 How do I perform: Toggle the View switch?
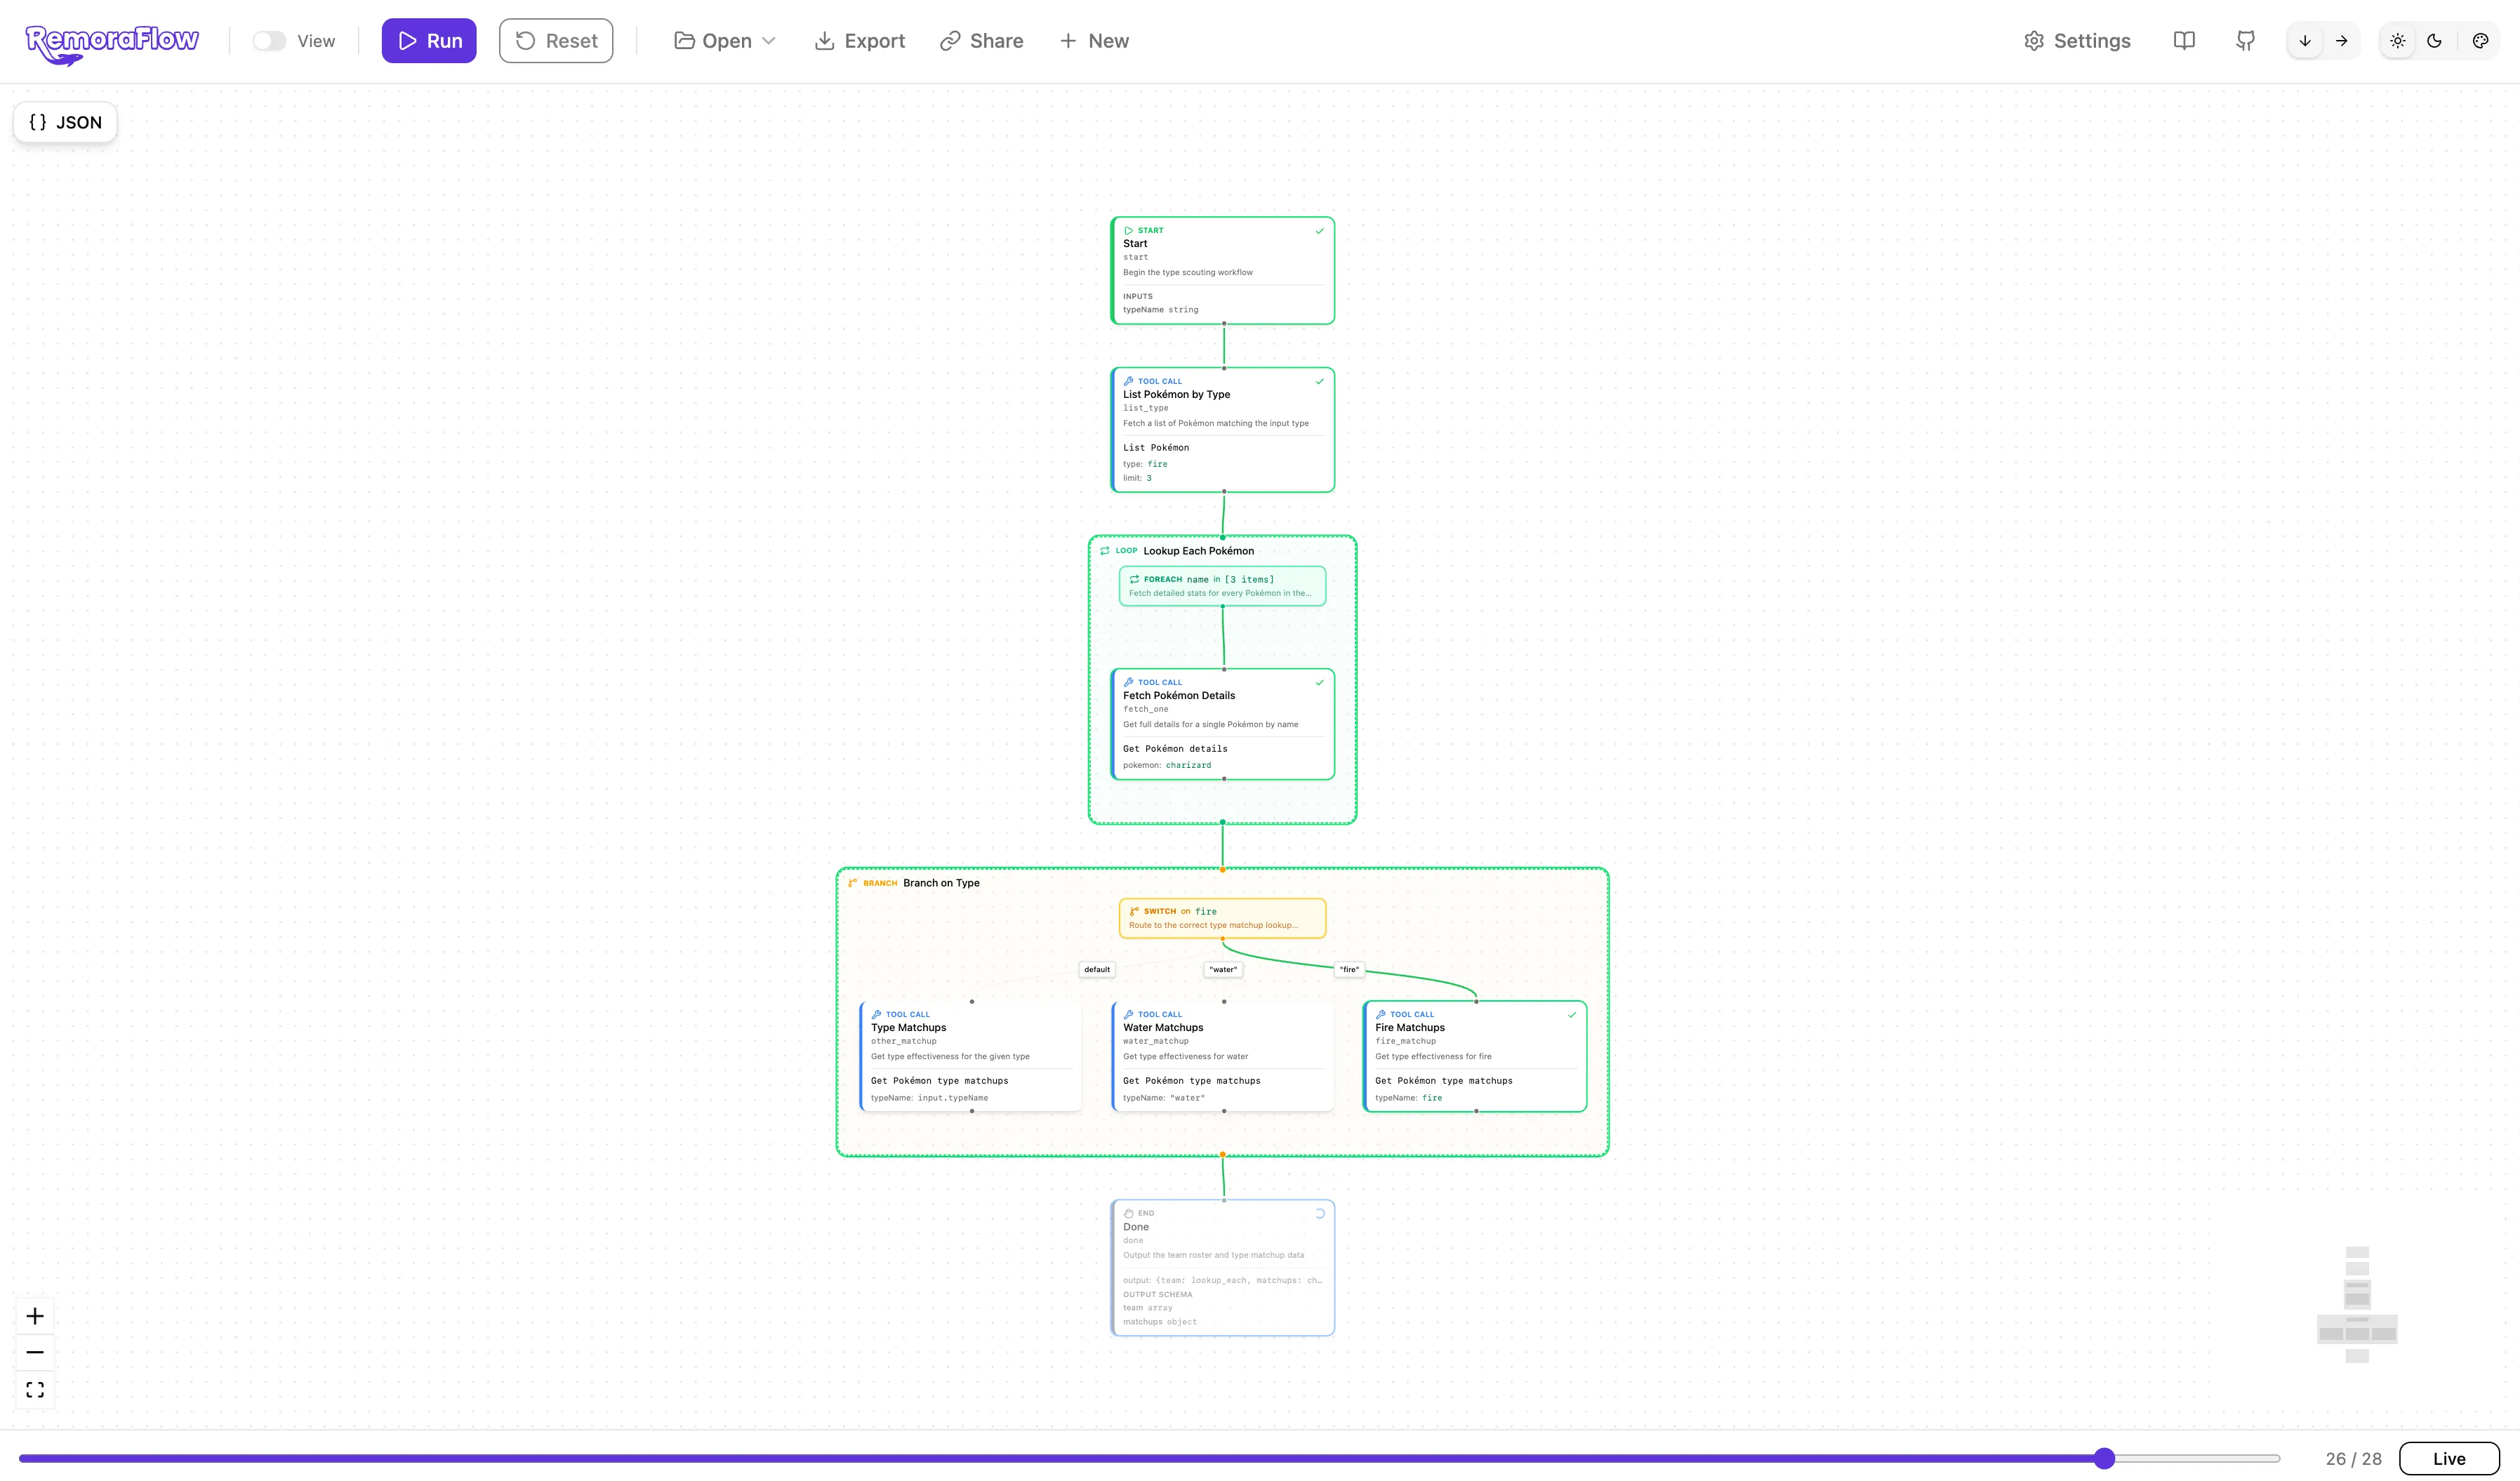coord(269,41)
